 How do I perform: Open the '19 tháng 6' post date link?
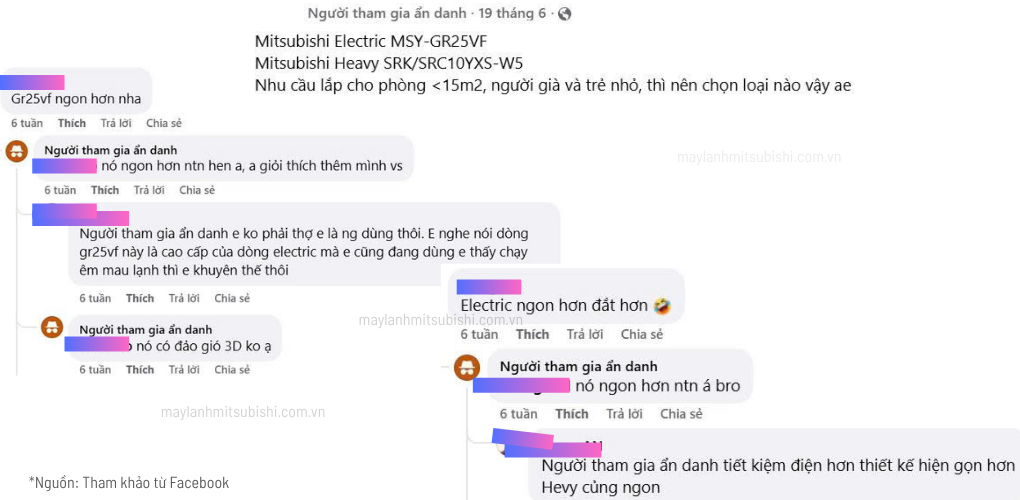(x=512, y=14)
